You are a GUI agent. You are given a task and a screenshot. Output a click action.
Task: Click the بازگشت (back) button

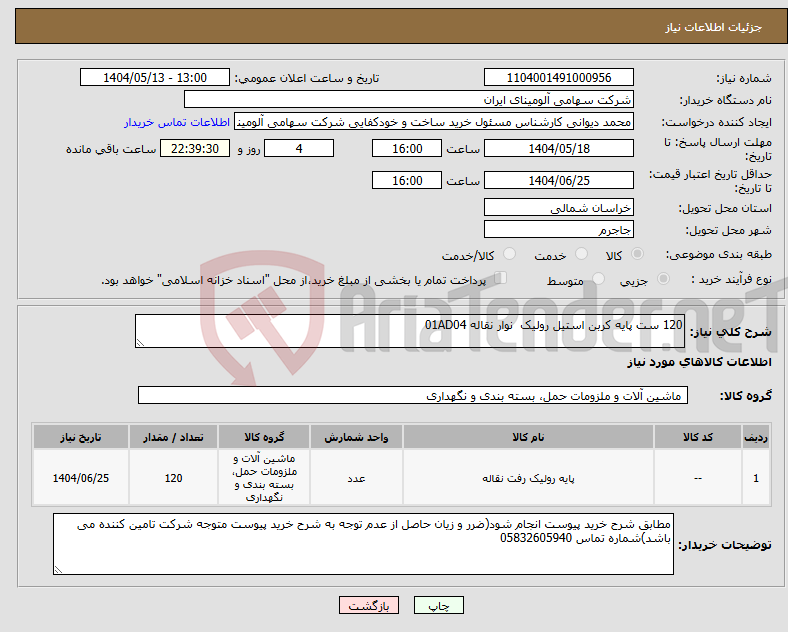point(369,605)
